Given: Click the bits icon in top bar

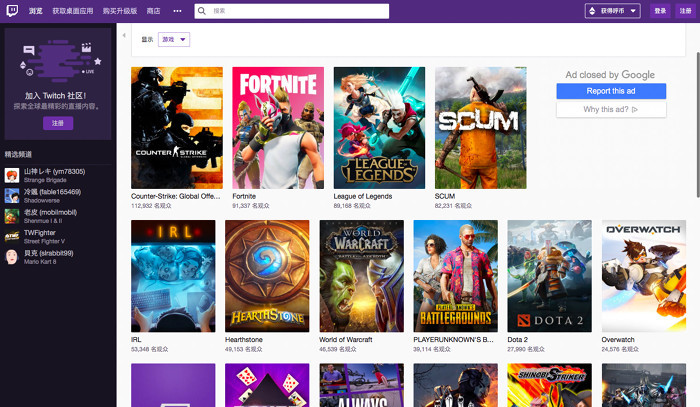Looking at the screenshot, I should 592,11.
